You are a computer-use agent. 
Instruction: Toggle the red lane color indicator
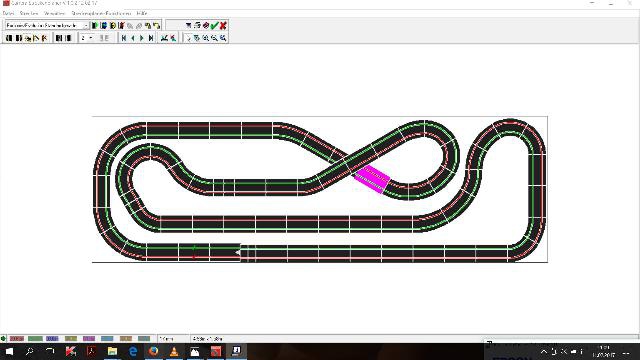17,338
